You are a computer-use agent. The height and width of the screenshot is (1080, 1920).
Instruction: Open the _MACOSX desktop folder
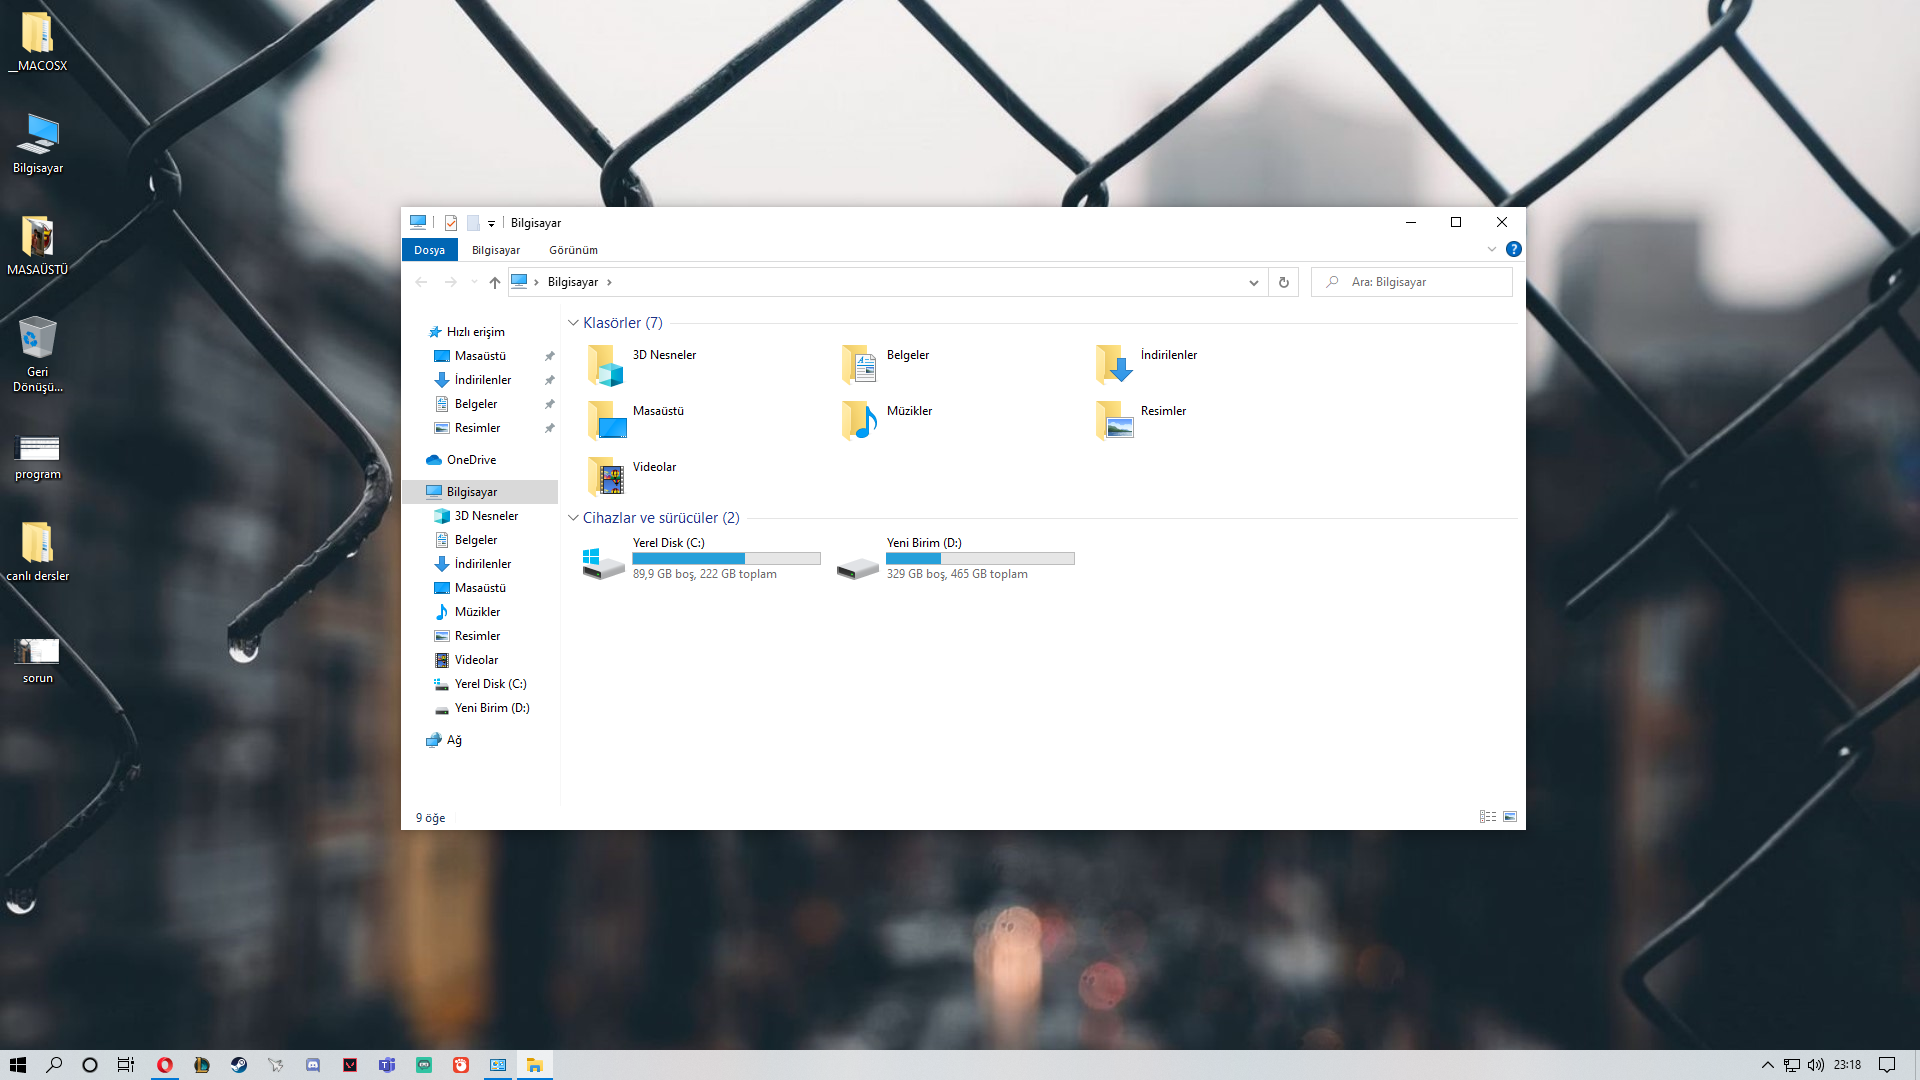coord(38,42)
